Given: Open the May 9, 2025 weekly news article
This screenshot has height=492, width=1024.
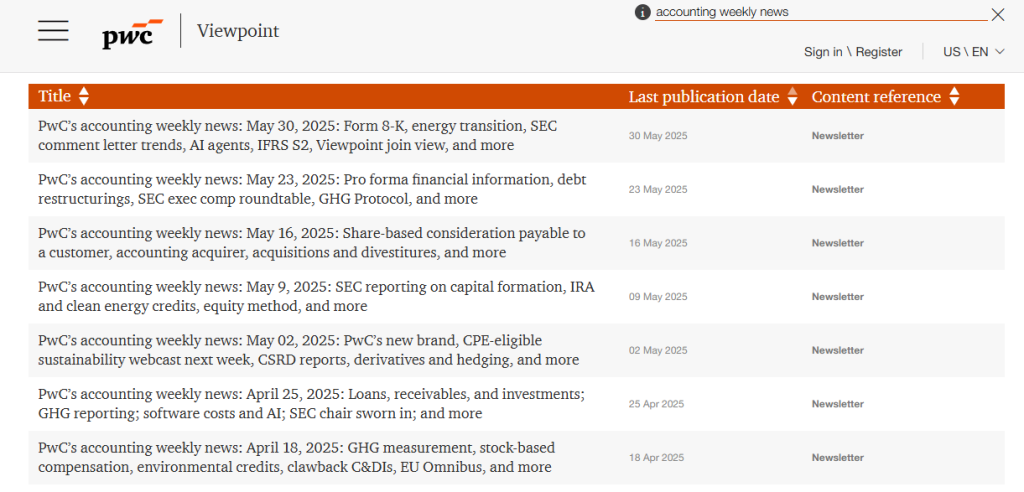Looking at the screenshot, I should pos(316,296).
